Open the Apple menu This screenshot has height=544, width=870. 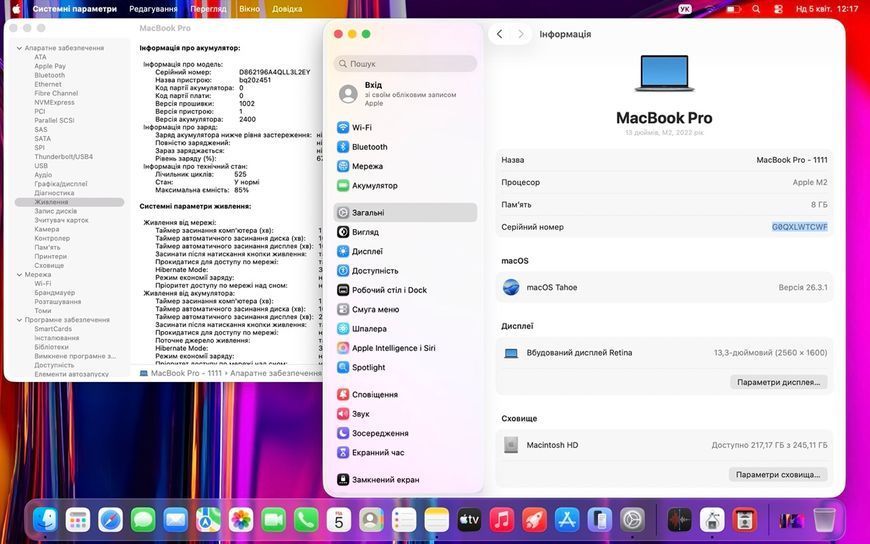[16, 9]
